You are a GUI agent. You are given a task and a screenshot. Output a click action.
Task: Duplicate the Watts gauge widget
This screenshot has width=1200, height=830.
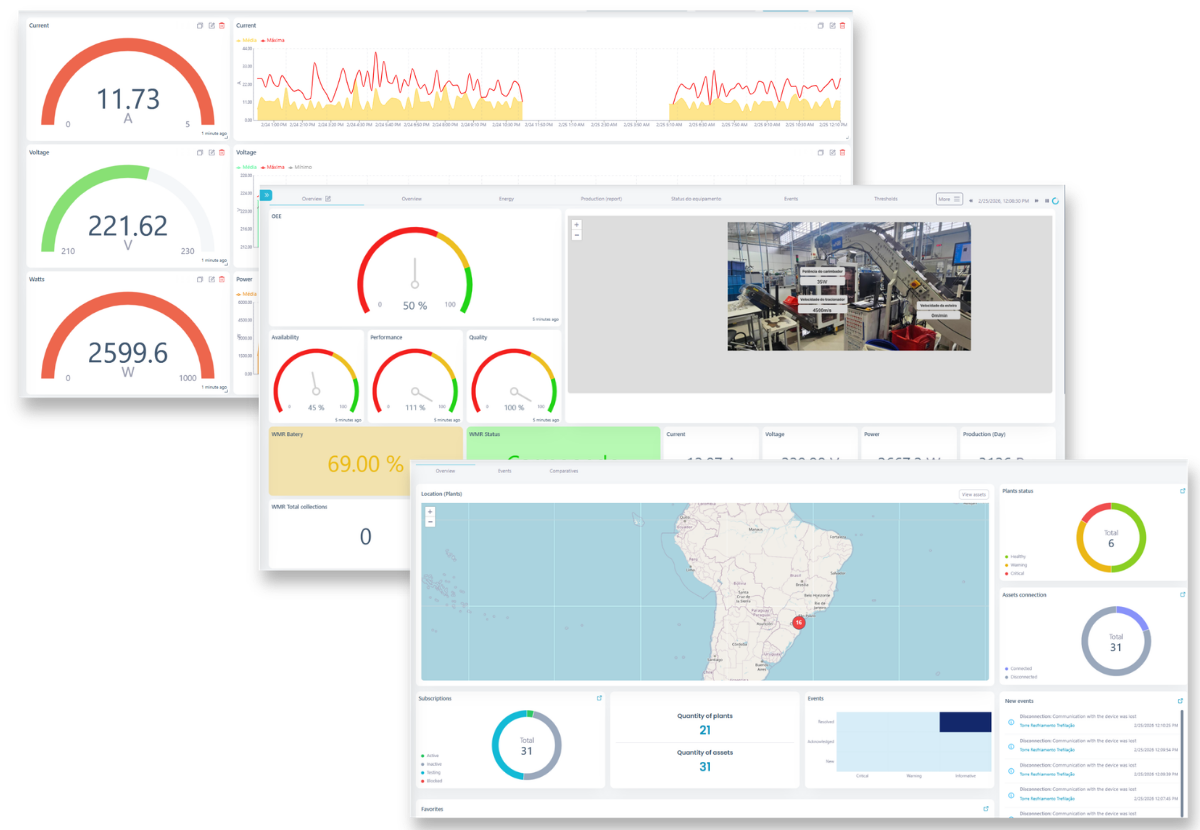(x=200, y=280)
